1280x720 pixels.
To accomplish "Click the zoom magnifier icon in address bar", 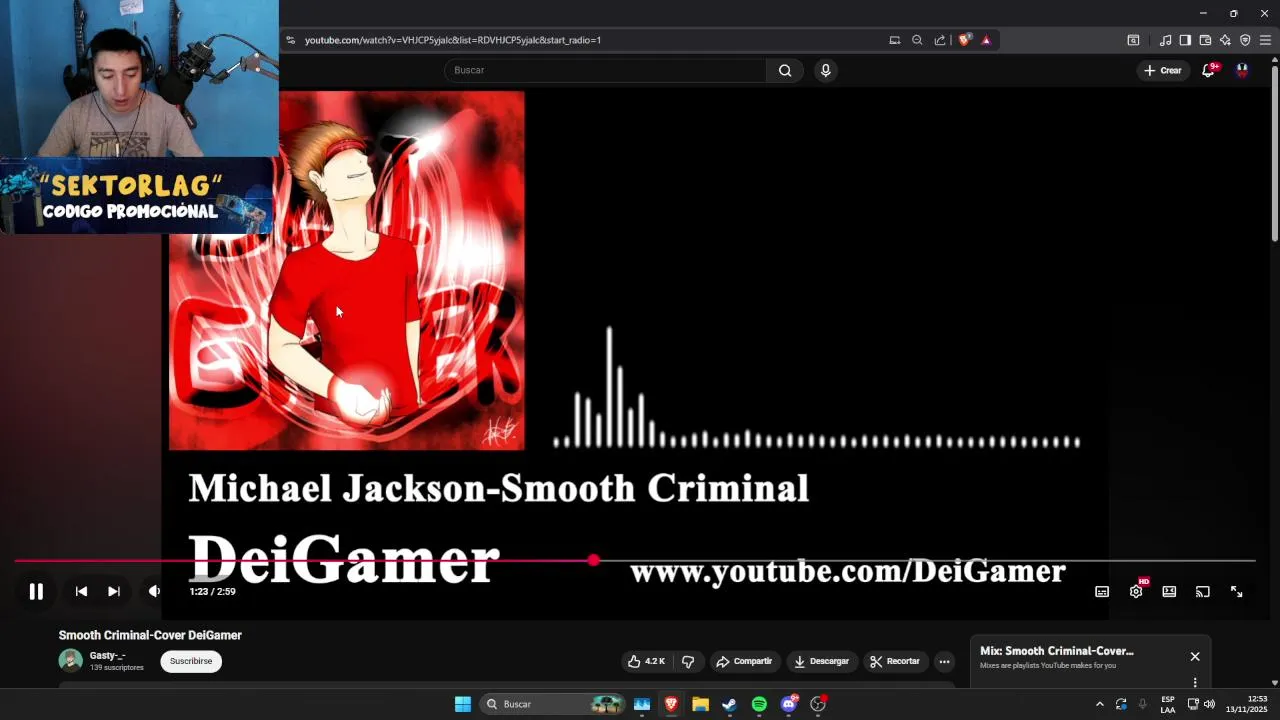I will tap(917, 40).
